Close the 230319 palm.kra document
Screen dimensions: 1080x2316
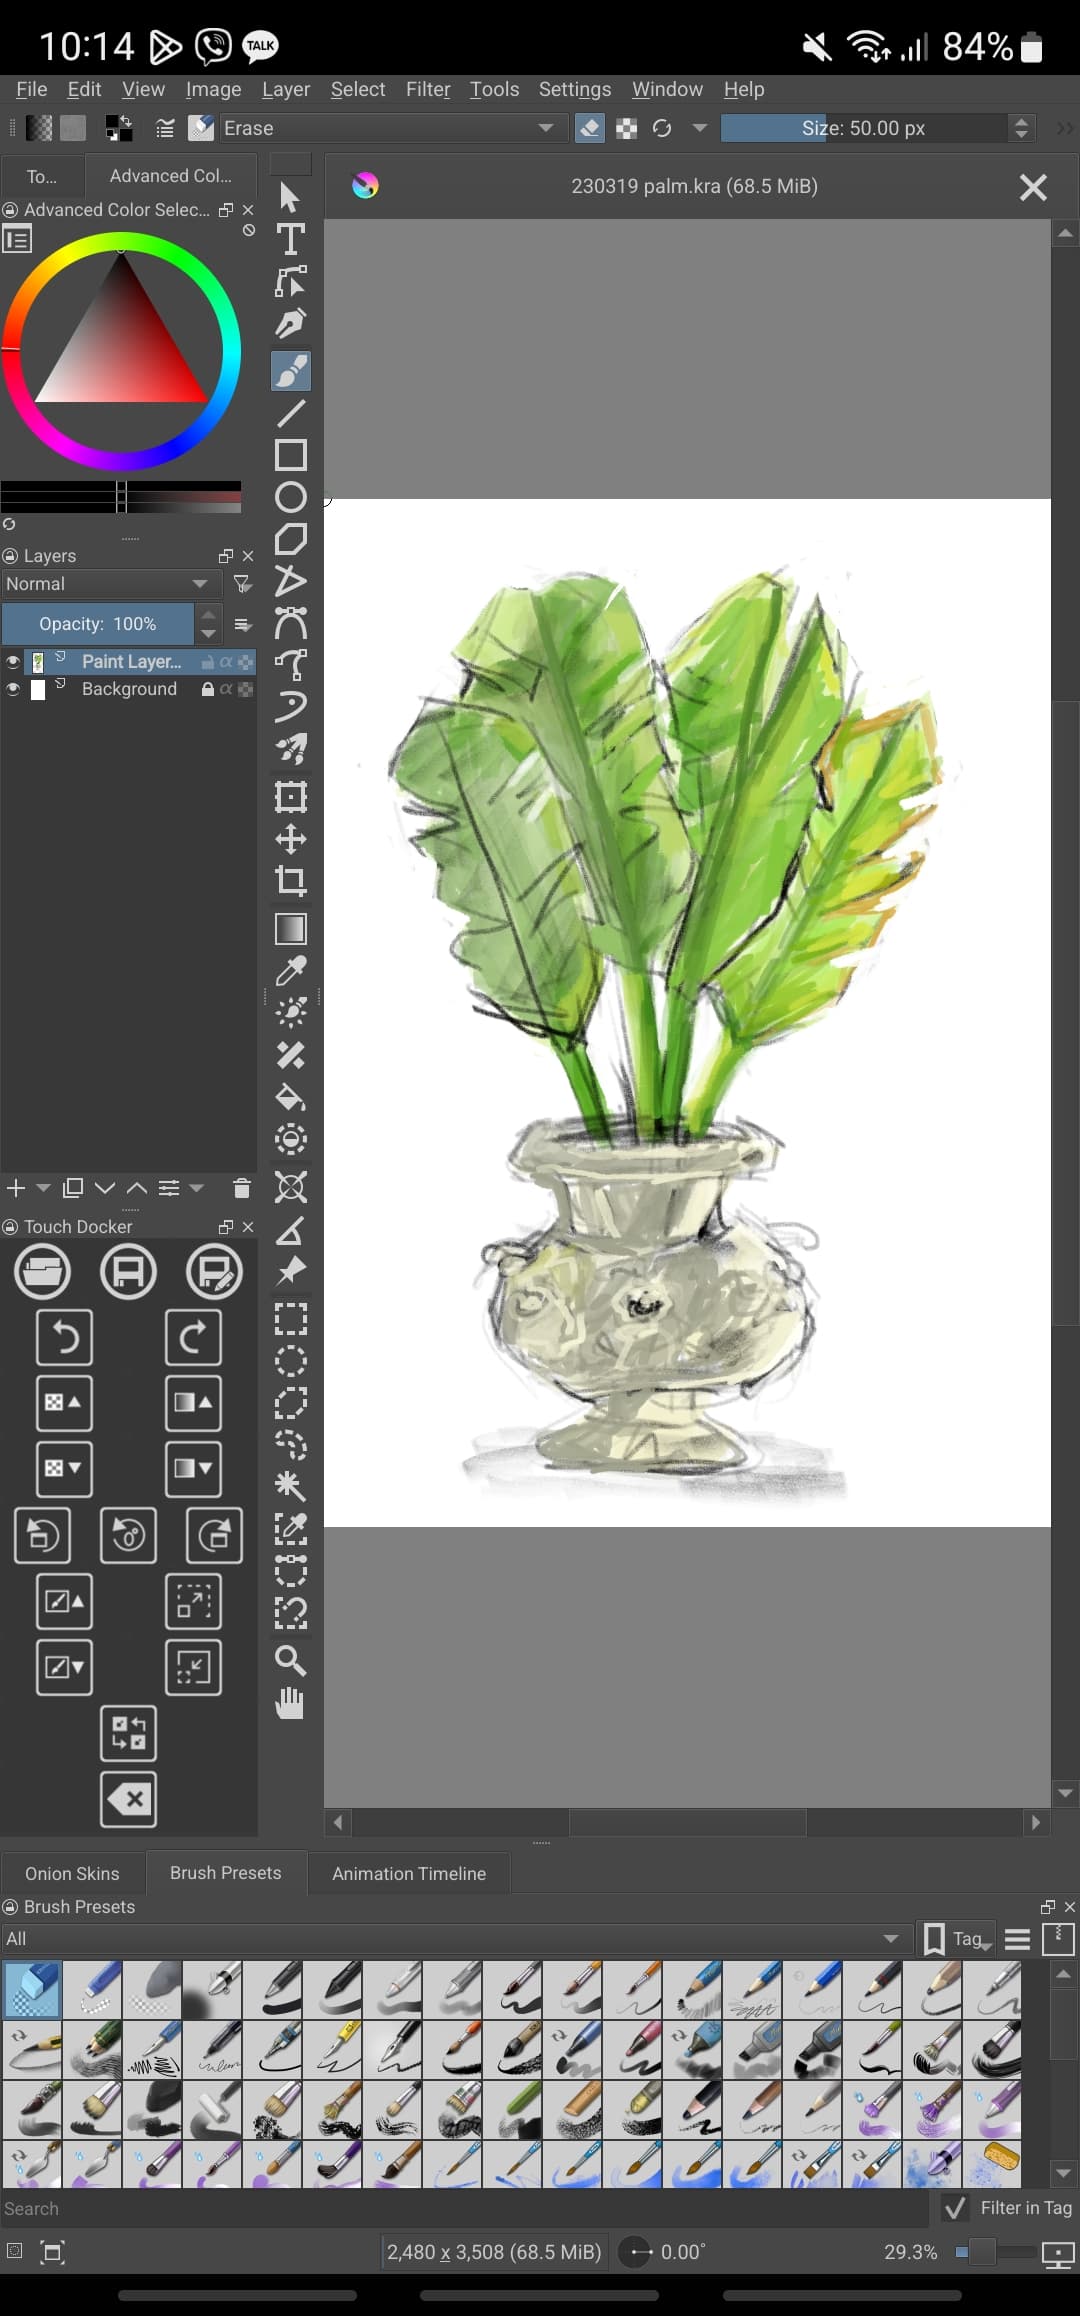click(x=1033, y=187)
